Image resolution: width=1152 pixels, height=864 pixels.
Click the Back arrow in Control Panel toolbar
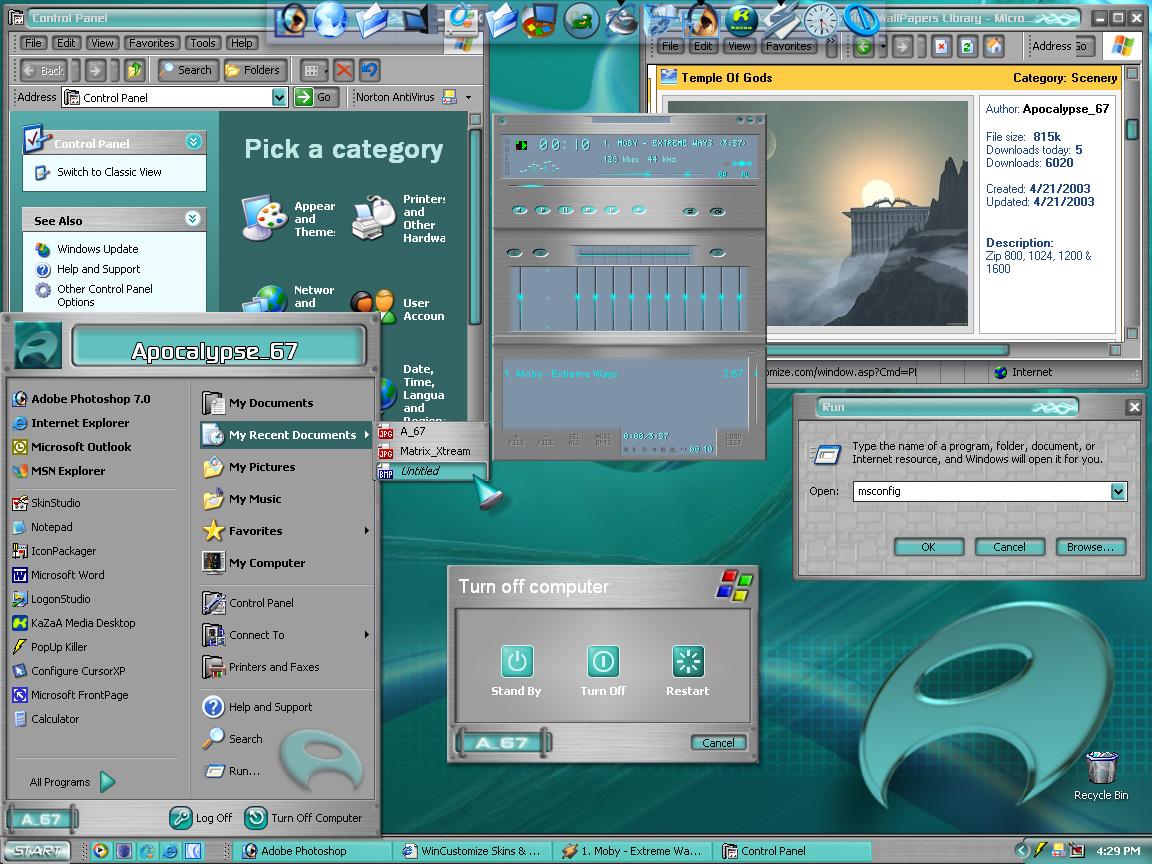pyautogui.click(x=42, y=71)
